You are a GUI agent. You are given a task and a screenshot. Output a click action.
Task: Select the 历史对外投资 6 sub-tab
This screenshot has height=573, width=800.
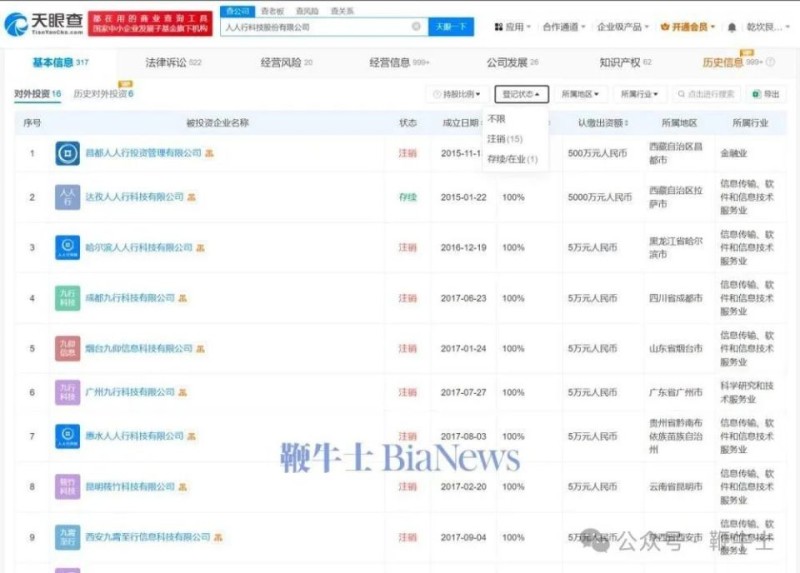(104, 94)
